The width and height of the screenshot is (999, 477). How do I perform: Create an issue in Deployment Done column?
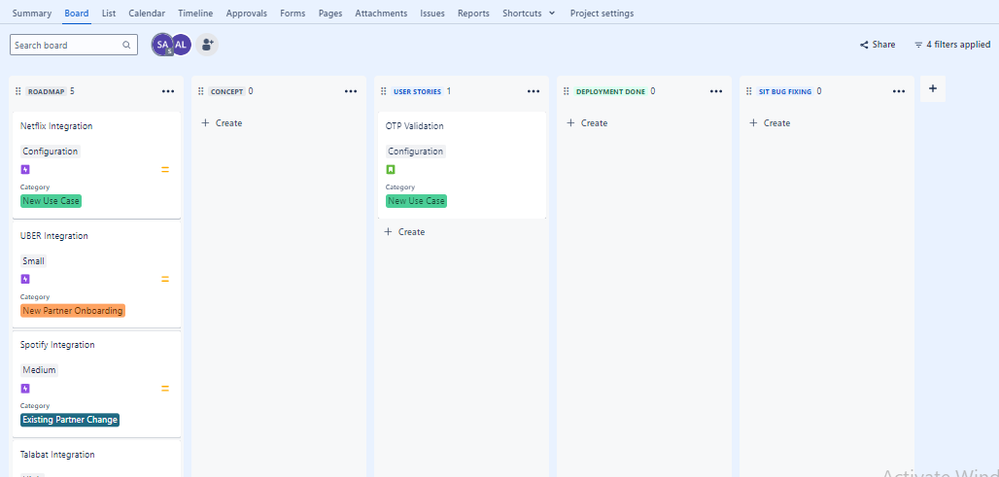point(587,123)
